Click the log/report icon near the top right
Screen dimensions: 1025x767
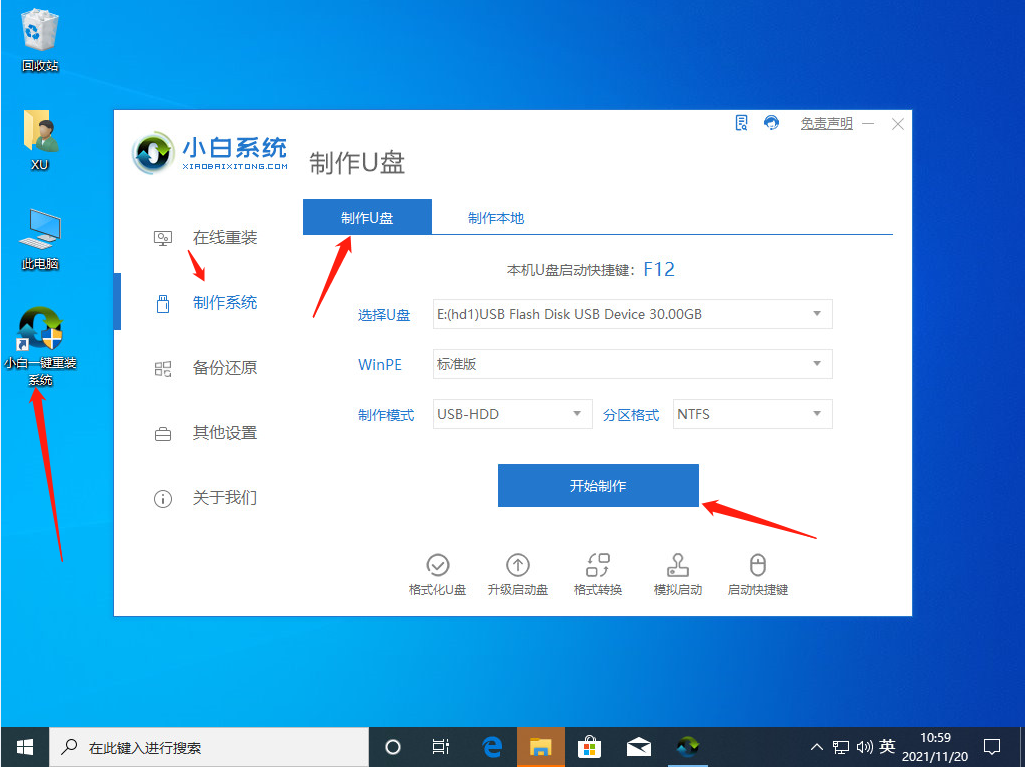point(741,122)
